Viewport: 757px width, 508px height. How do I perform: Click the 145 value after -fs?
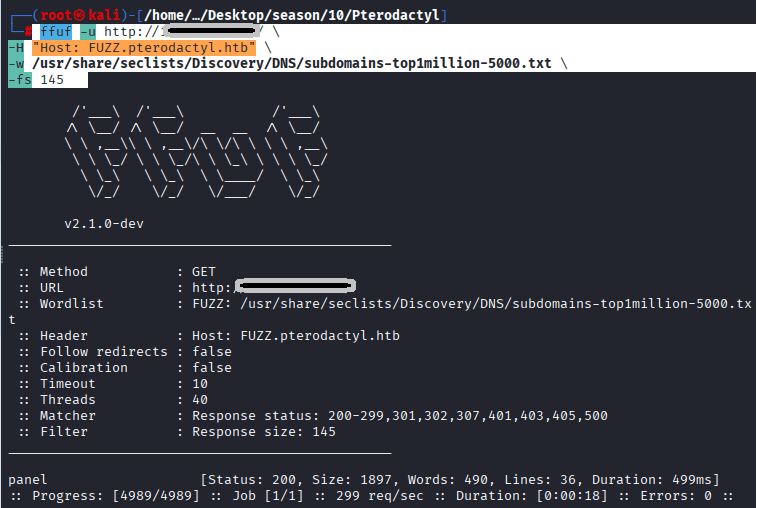52,80
